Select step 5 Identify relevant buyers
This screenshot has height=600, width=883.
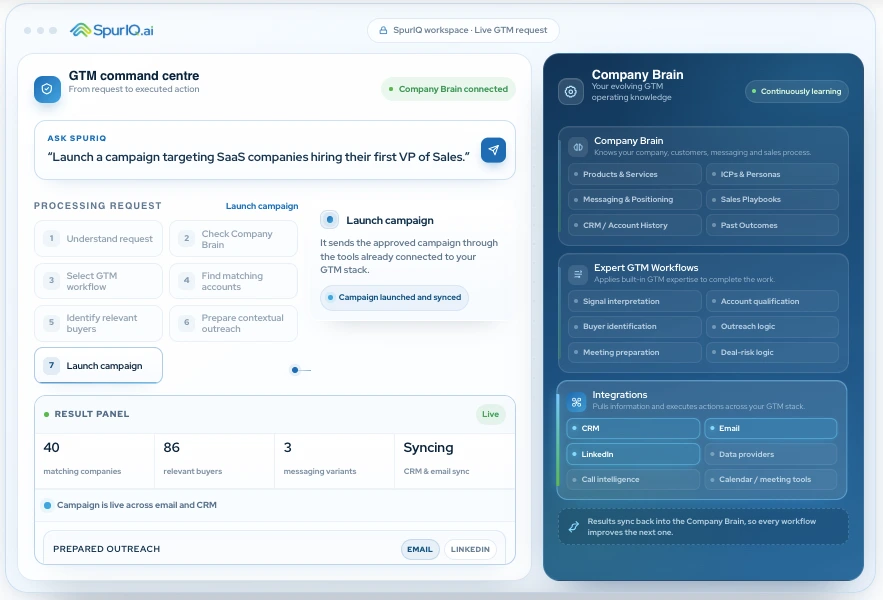[x=99, y=323]
